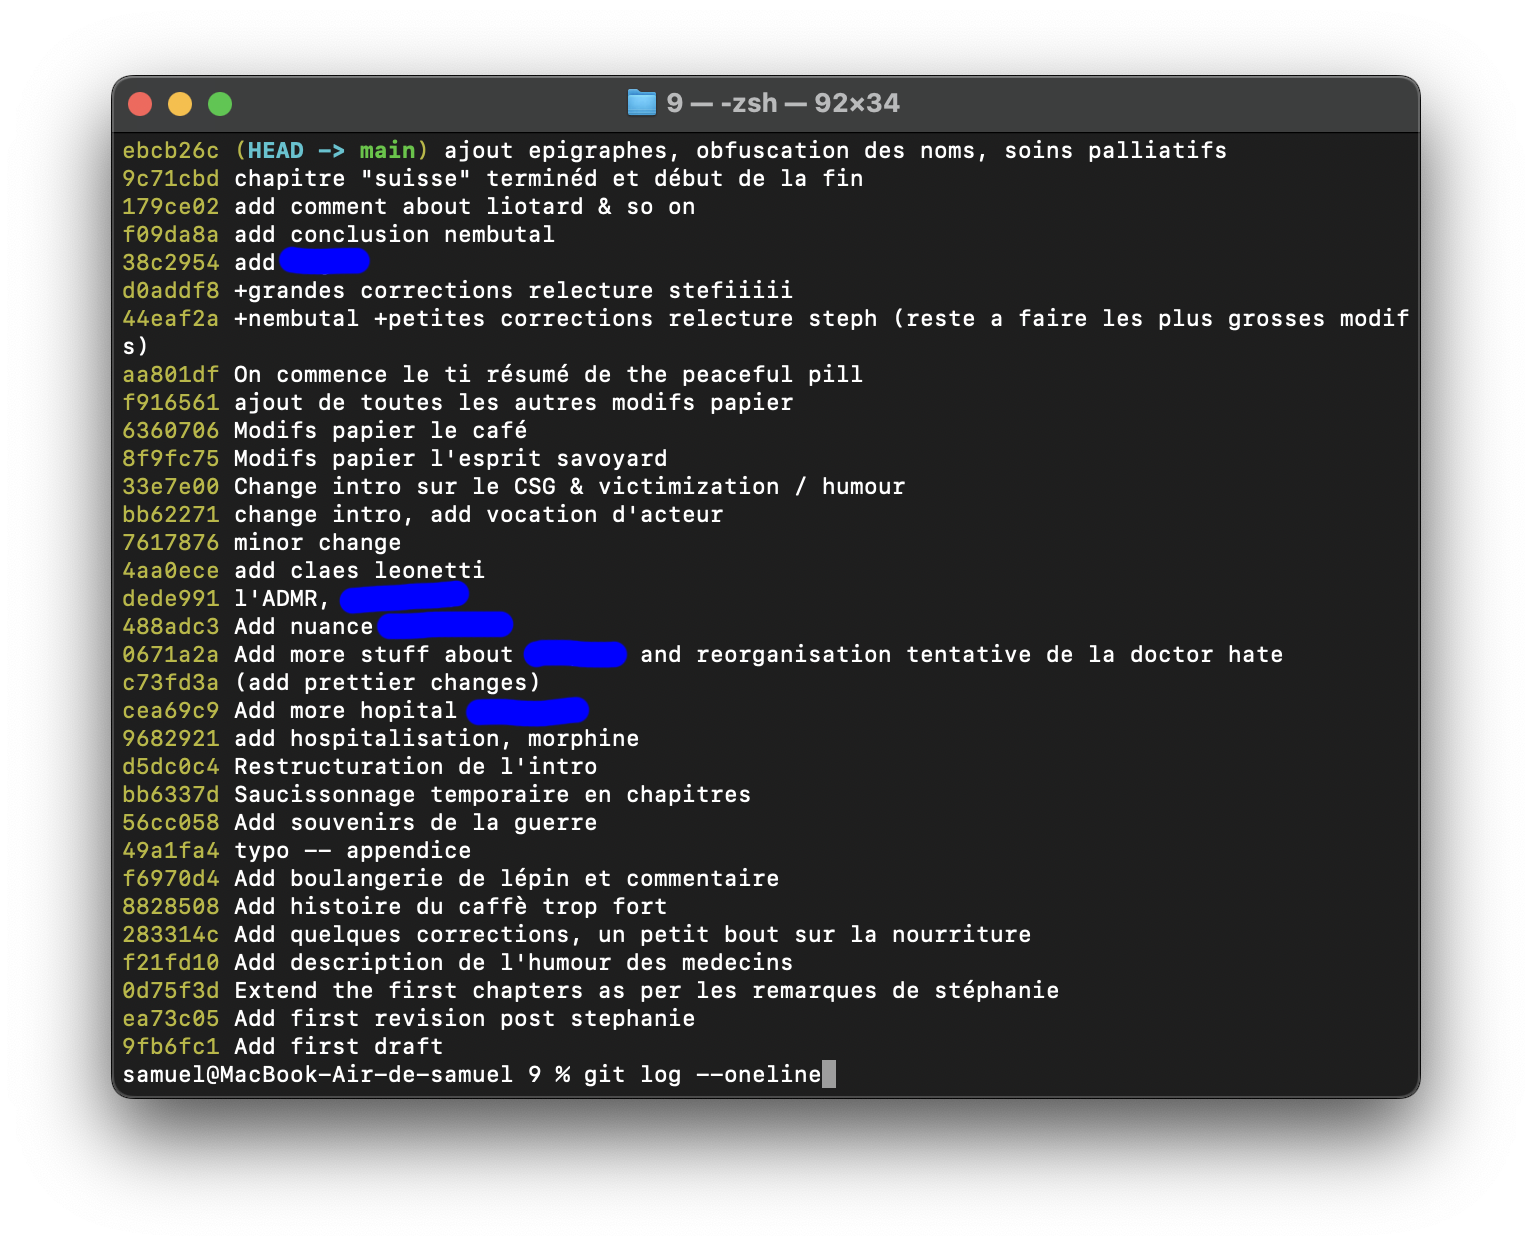Click "Modifs papier l'esprit savoyard" line
Viewport: 1532px width, 1246px height.
[450, 459]
